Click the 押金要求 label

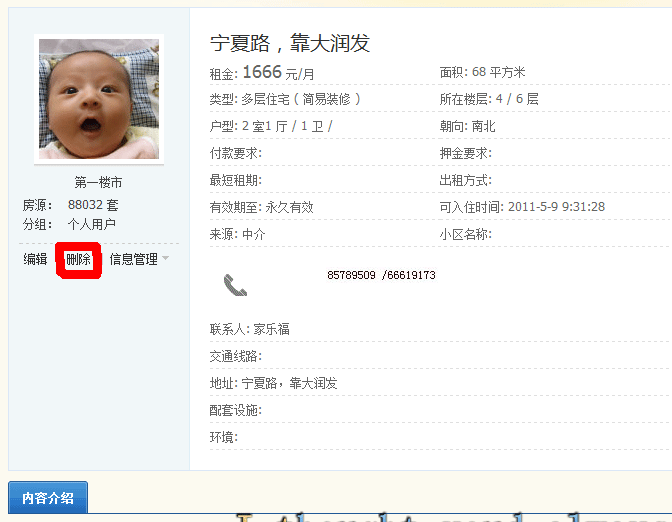click(465, 153)
